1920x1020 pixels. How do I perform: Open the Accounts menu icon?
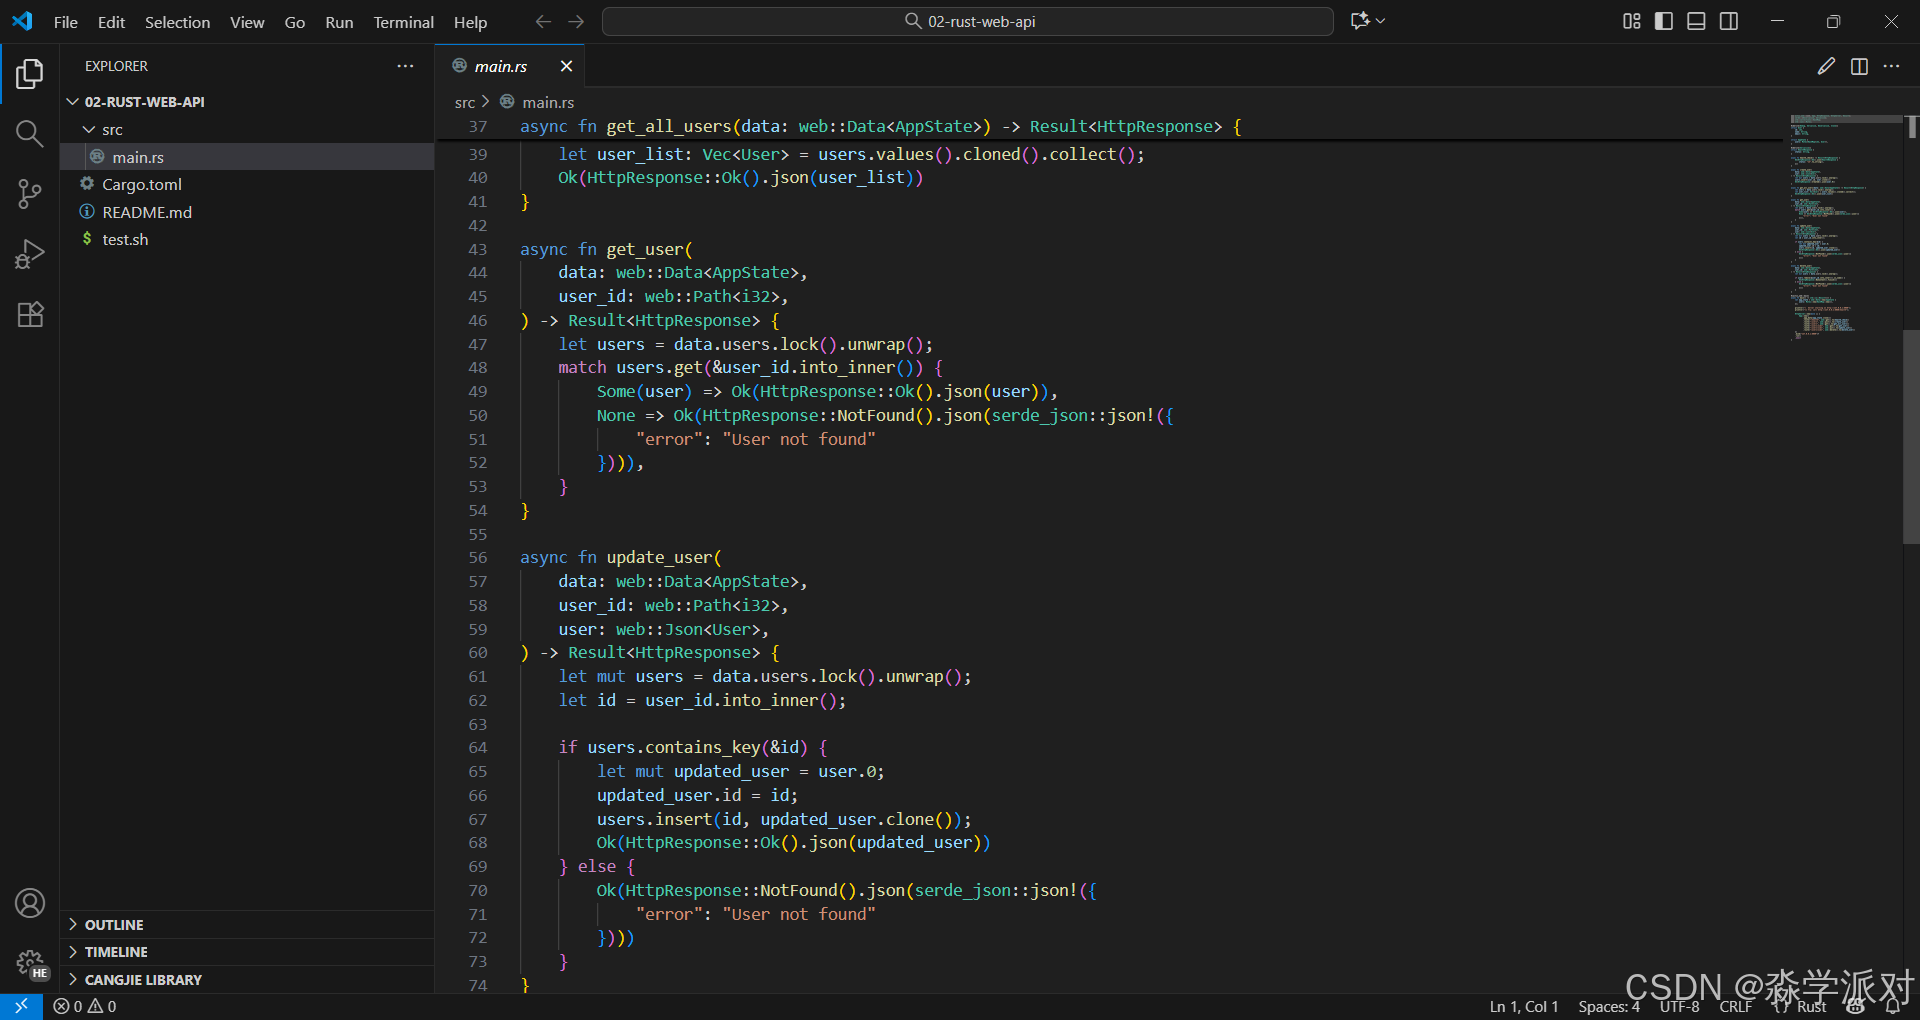pyautogui.click(x=30, y=903)
